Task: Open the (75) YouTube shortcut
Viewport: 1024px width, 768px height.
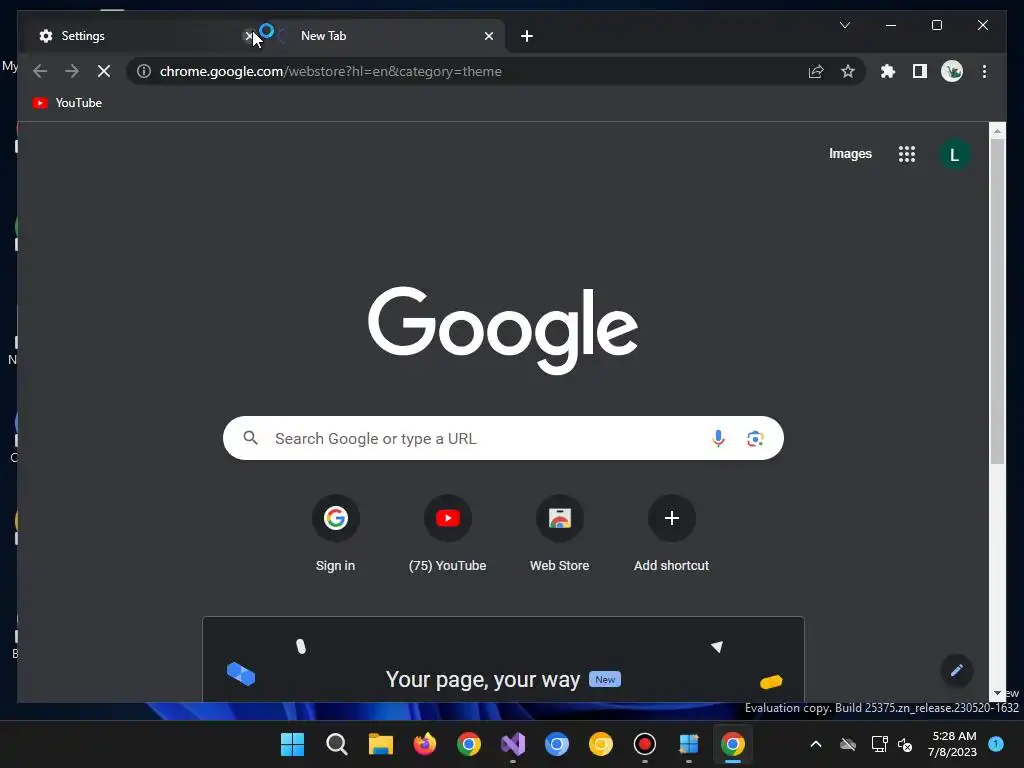Action: 447,534
